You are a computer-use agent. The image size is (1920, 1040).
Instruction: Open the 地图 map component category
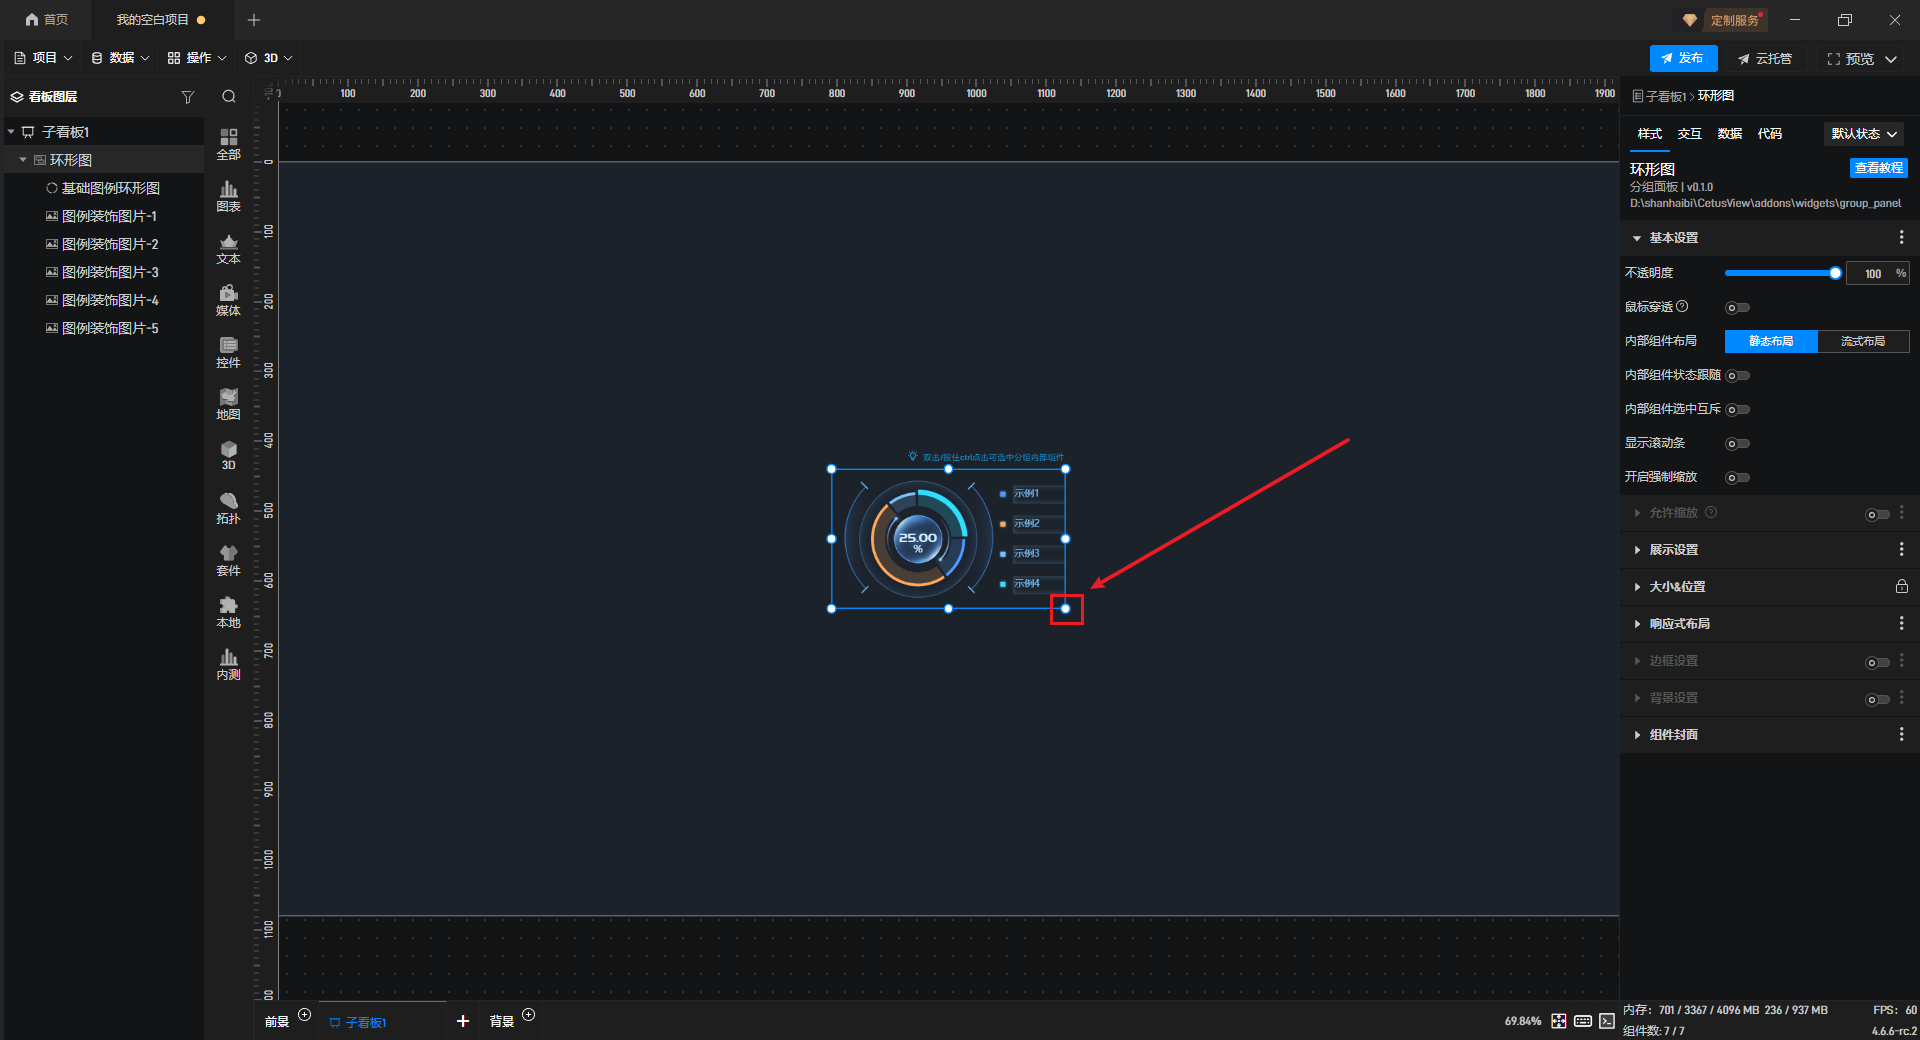(229, 404)
